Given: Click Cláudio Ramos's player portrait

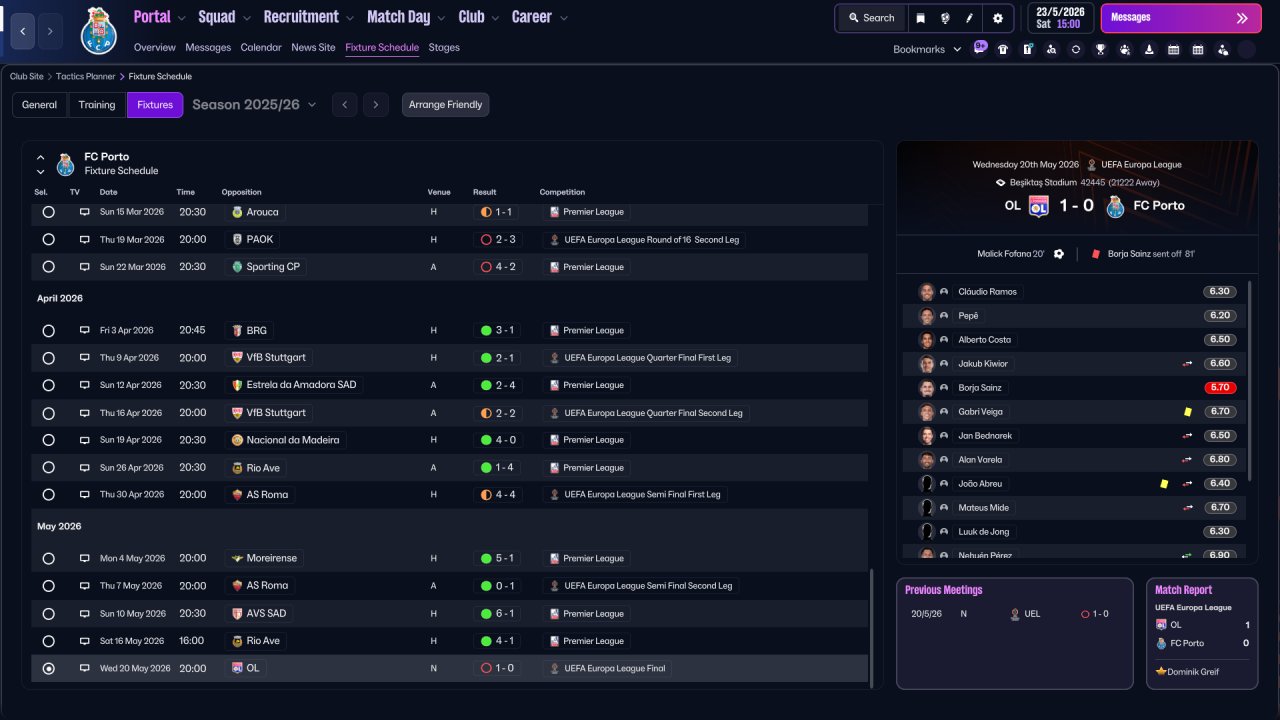Looking at the screenshot, I should pyautogui.click(x=927, y=292).
